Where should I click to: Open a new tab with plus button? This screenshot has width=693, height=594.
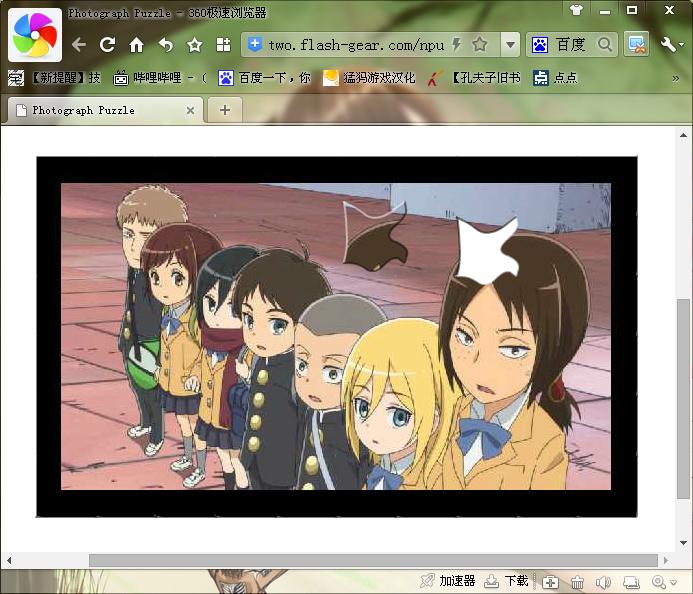(225, 110)
